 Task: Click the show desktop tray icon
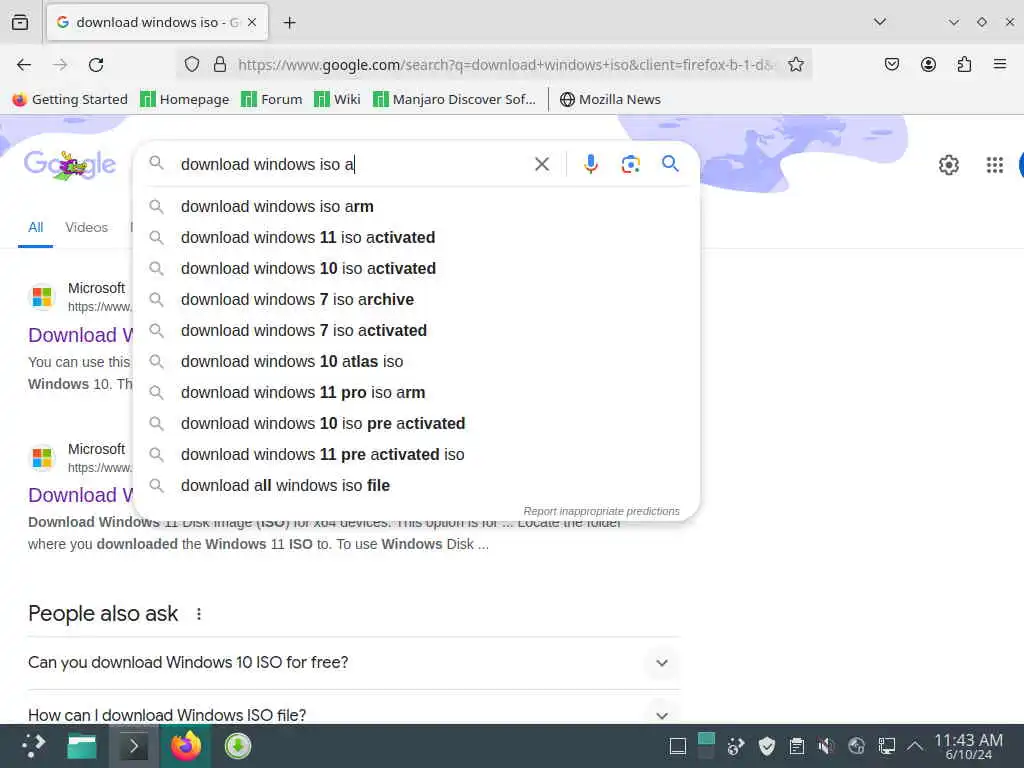pos(677,746)
